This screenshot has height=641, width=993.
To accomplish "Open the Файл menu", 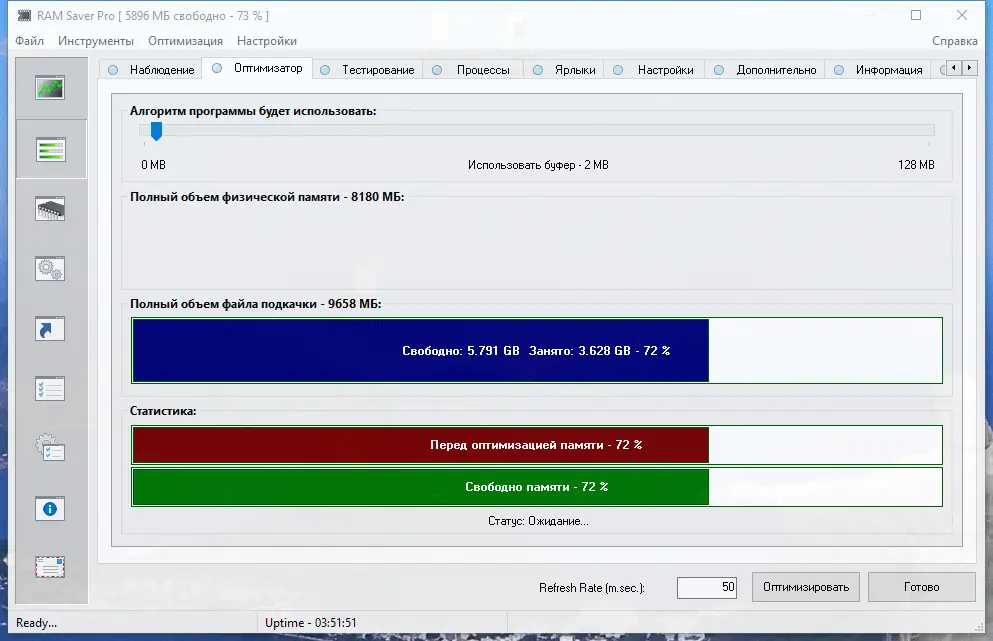I will tap(29, 41).
